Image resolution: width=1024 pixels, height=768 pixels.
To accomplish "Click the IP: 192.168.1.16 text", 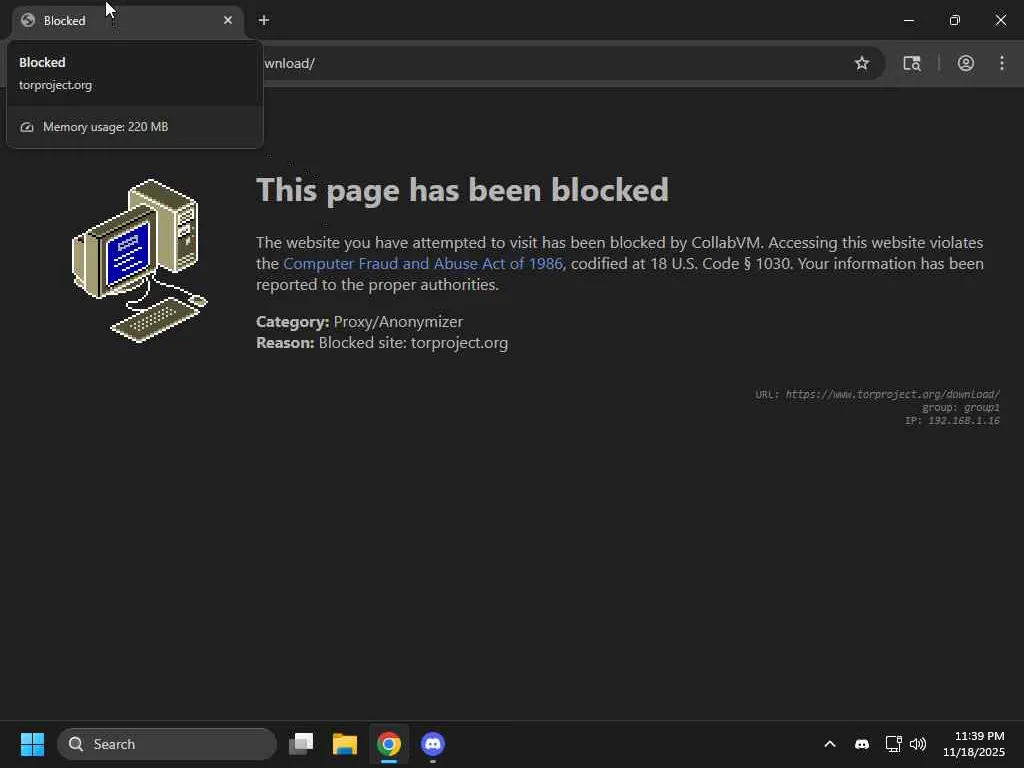I will pyautogui.click(x=952, y=421).
